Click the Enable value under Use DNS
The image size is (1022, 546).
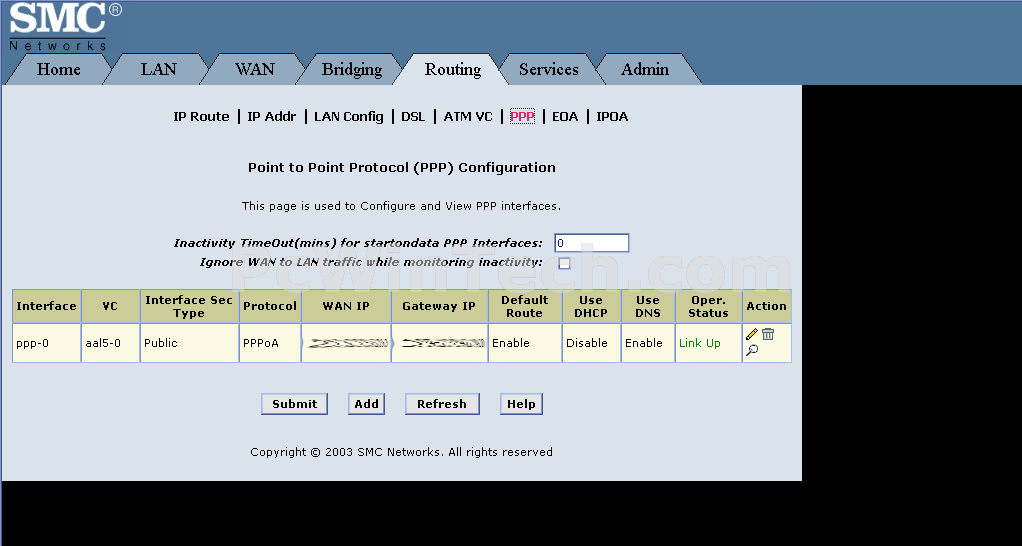coord(643,343)
